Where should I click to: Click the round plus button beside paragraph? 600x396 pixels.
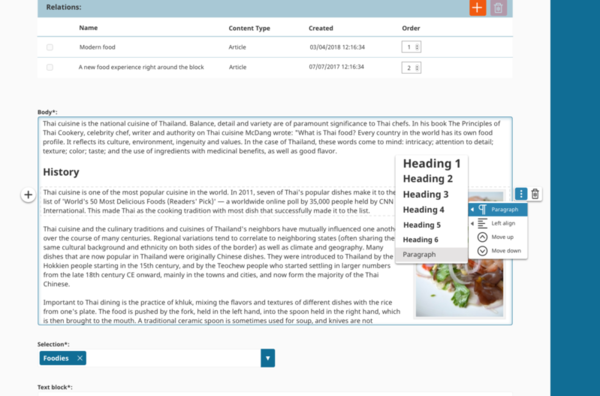point(28,195)
